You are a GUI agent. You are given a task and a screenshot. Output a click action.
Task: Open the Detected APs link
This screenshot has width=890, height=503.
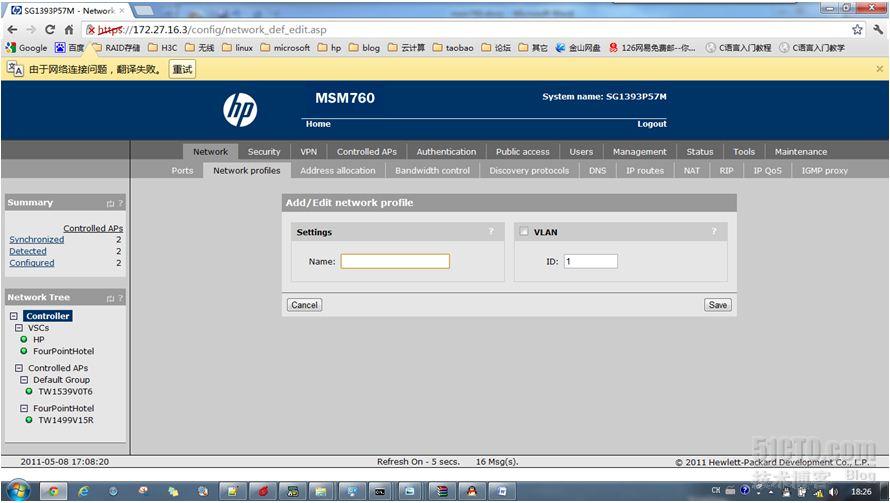(28, 251)
